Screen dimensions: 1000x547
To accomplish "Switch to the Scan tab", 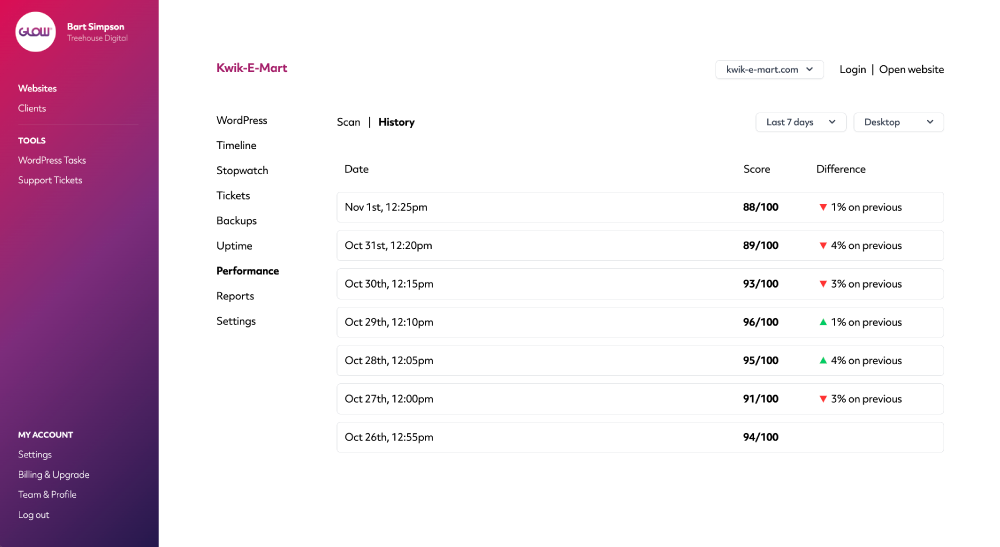I will pos(348,122).
